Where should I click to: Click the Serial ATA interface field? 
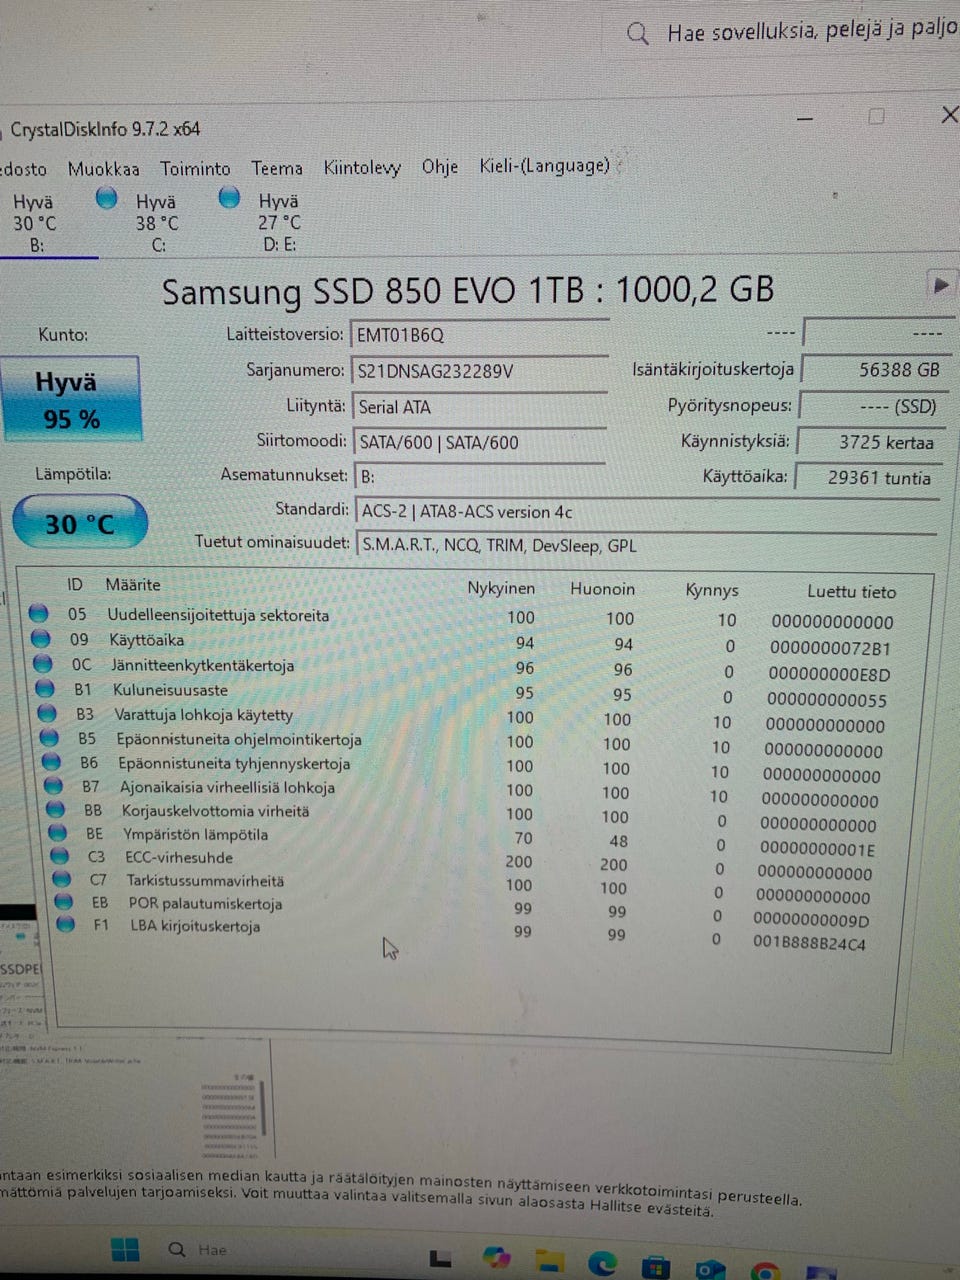pos(479,407)
